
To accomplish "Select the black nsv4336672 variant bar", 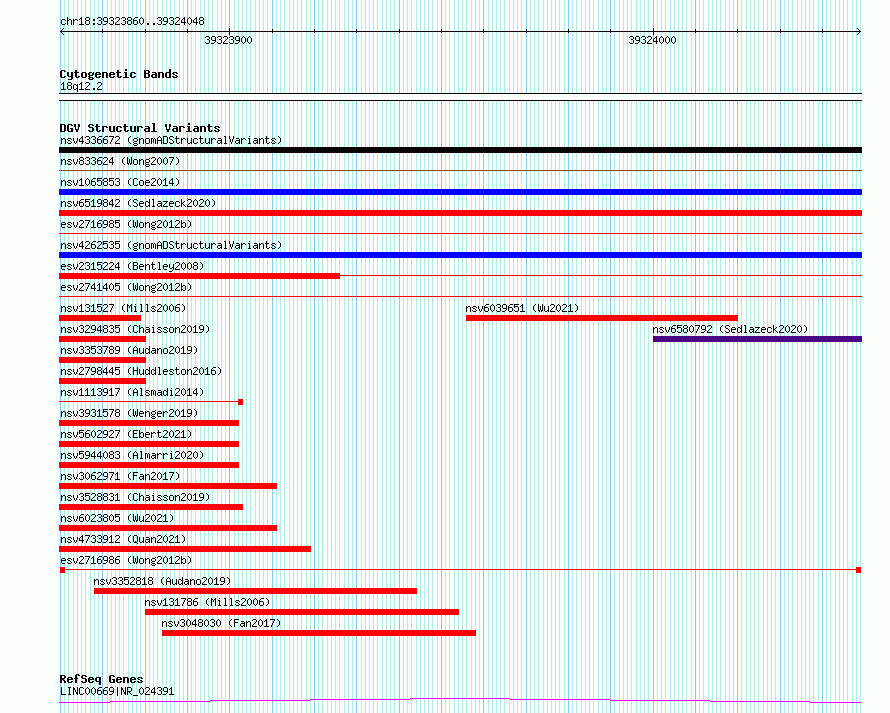I will pos(460,150).
